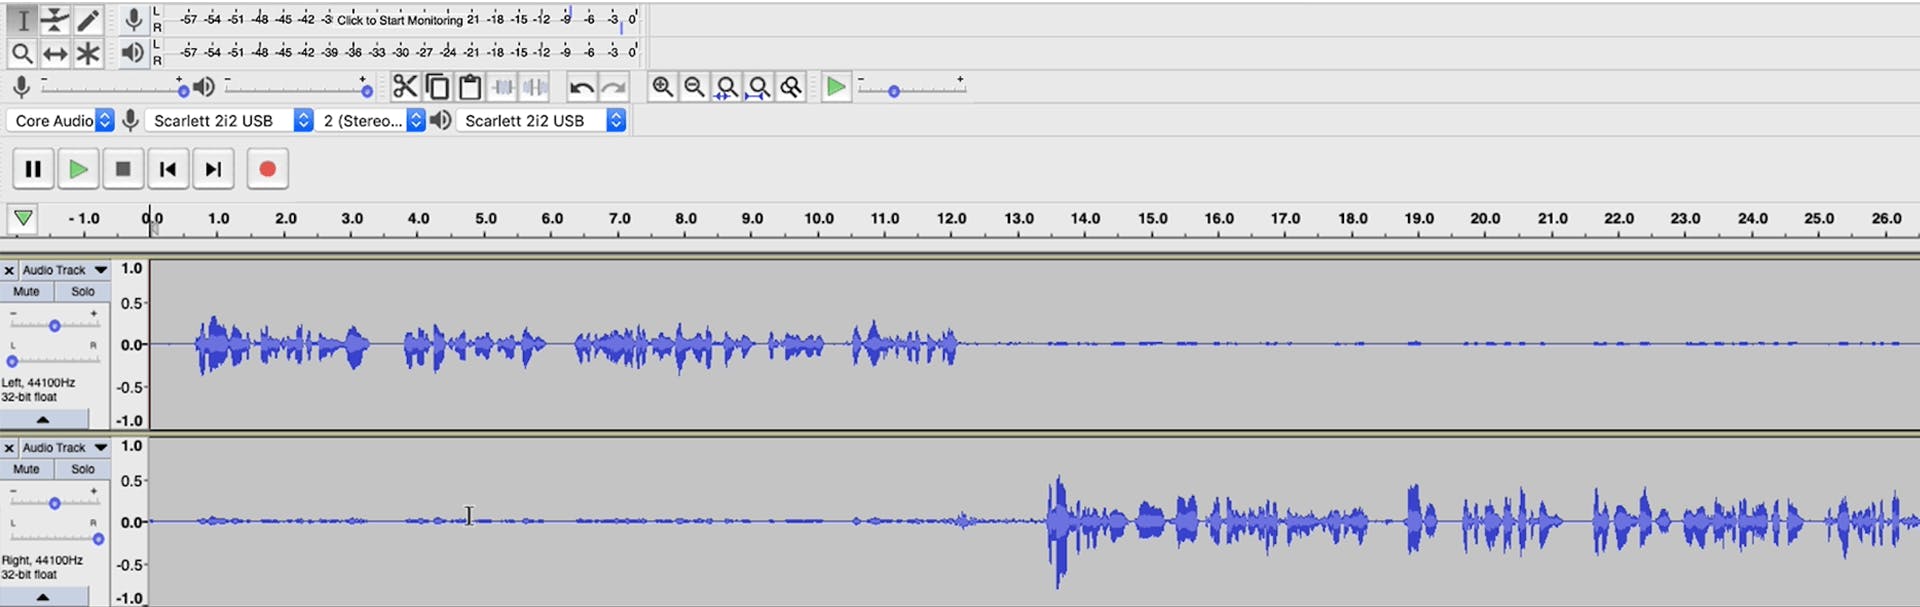Choose the Time Shift tool
Image resolution: width=1920 pixels, height=607 pixels.
pyautogui.click(x=55, y=54)
